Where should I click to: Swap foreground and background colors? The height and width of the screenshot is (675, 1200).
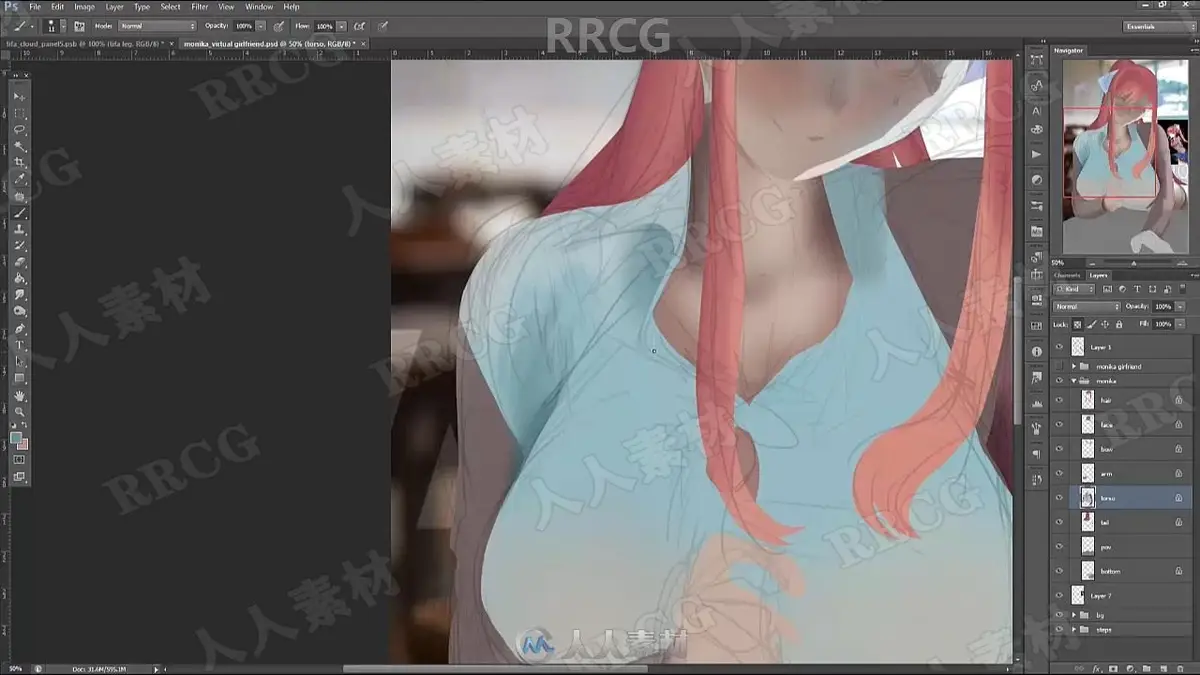click(x=25, y=426)
